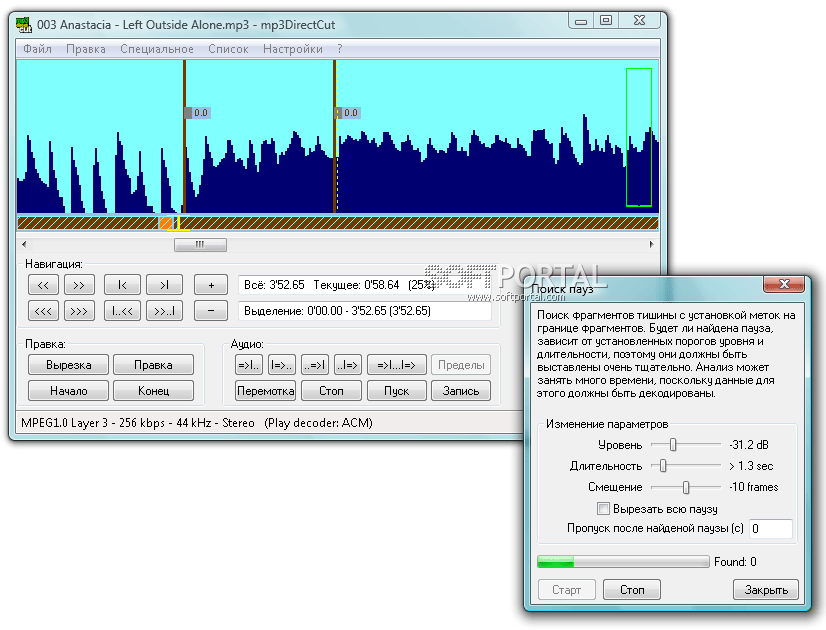Click the green selection rectangle in waveform

tap(639, 137)
